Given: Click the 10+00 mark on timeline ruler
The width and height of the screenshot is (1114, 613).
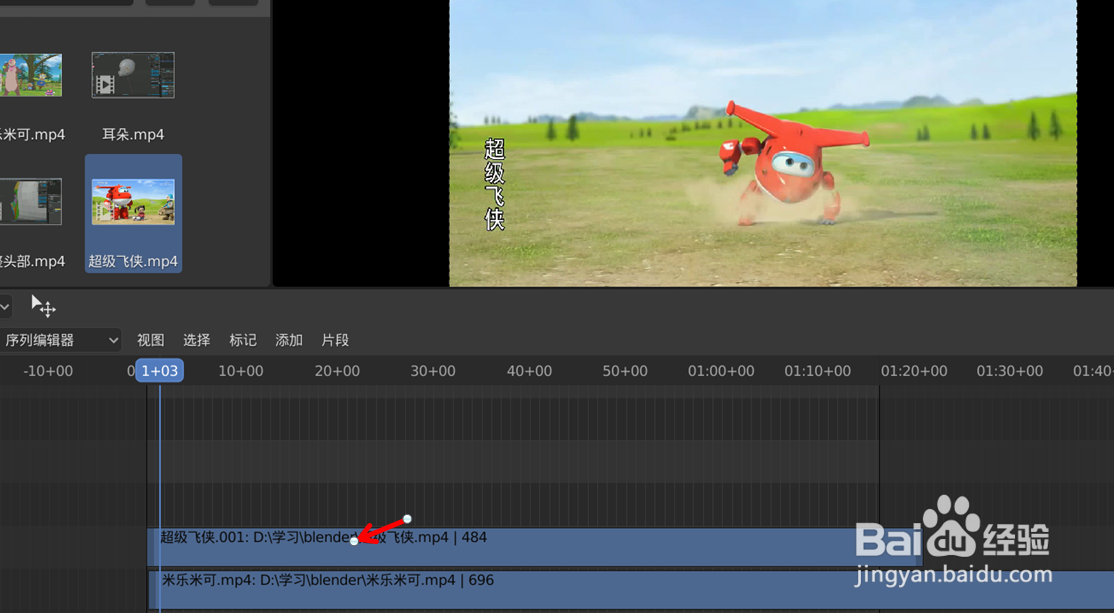Looking at the screenshot, I should tap(241, 371).
